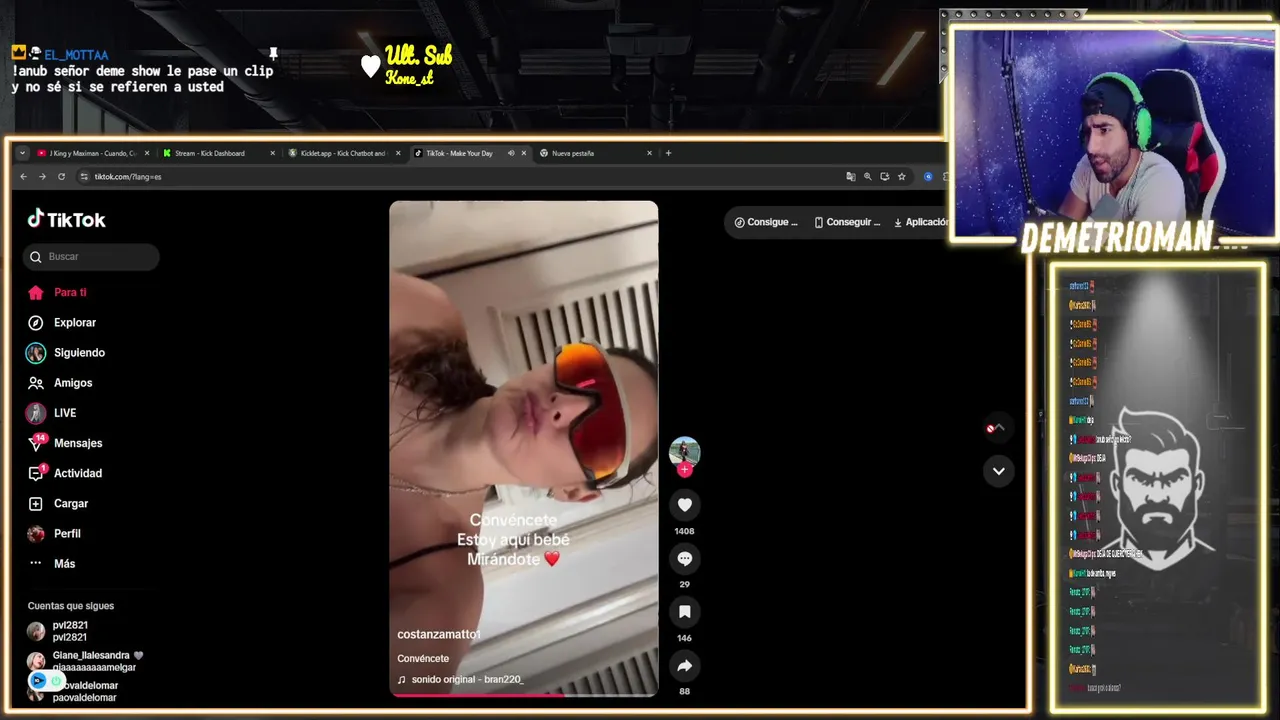Screen dimensions: 1280x720
Task: Click the browser back arrow
Action: pyautogui.click(x=24, y=176)
